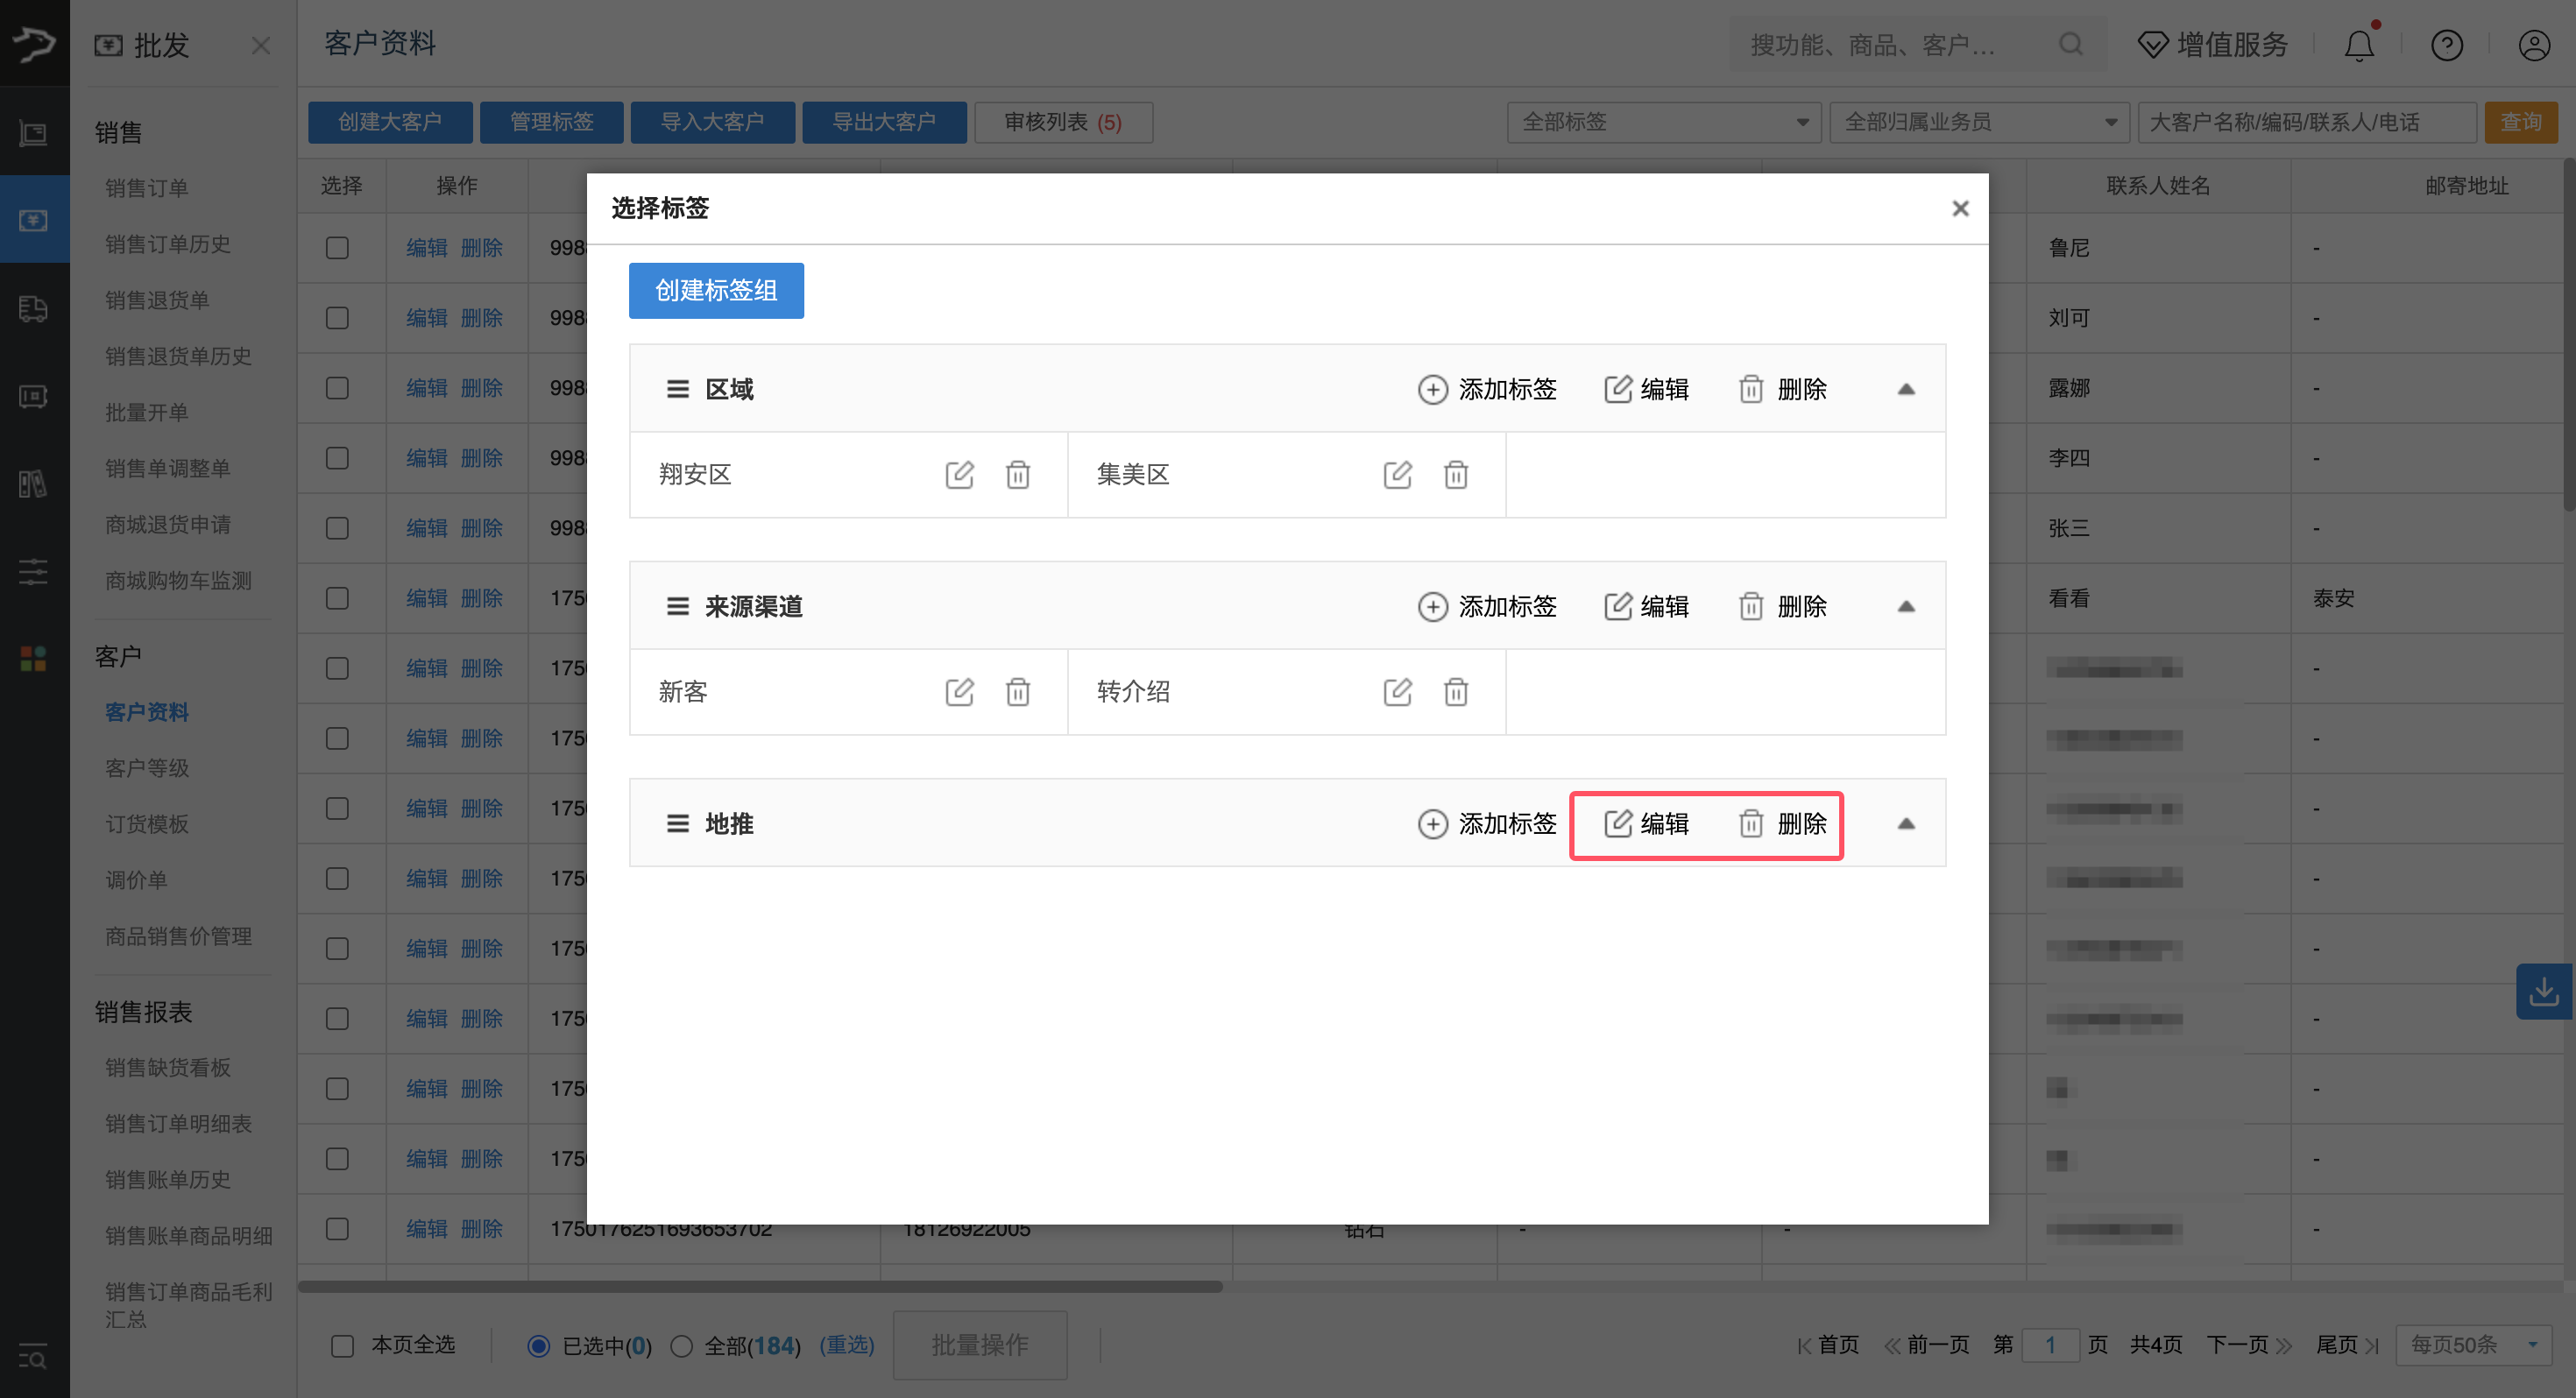Click trash icon for 新客 tag
Screen dimensions: 2576x1398
pos(1017,691)
